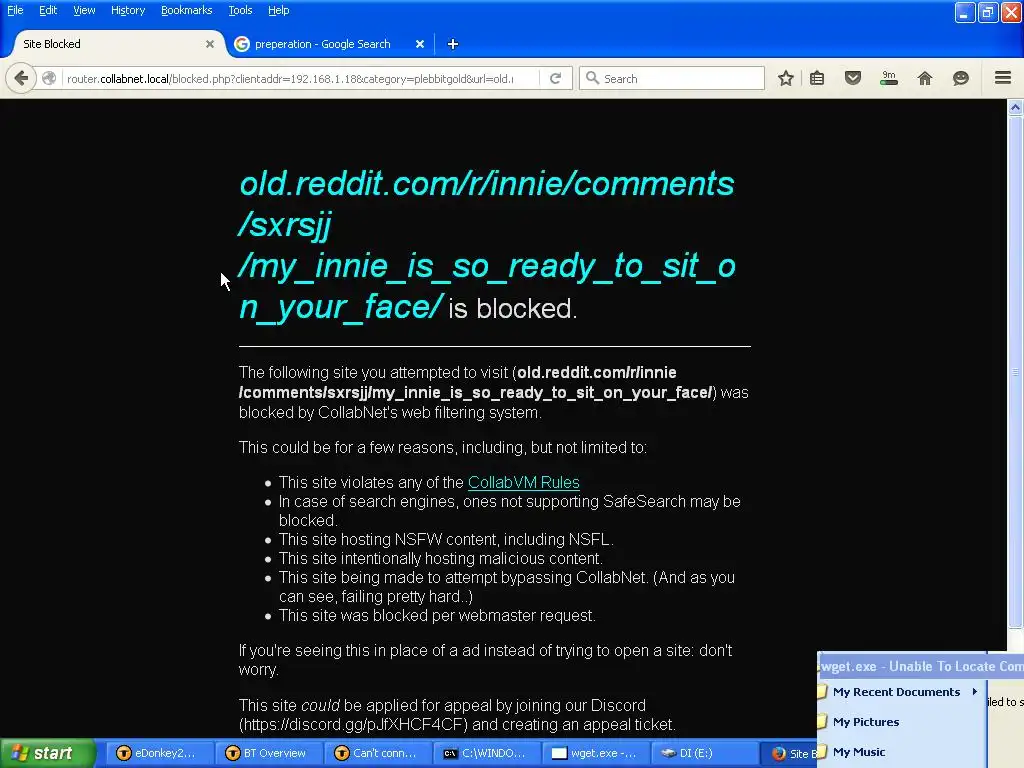Switch to wget.exe taskbar item
Viewport: 1024px width, 768px height.
596,753
